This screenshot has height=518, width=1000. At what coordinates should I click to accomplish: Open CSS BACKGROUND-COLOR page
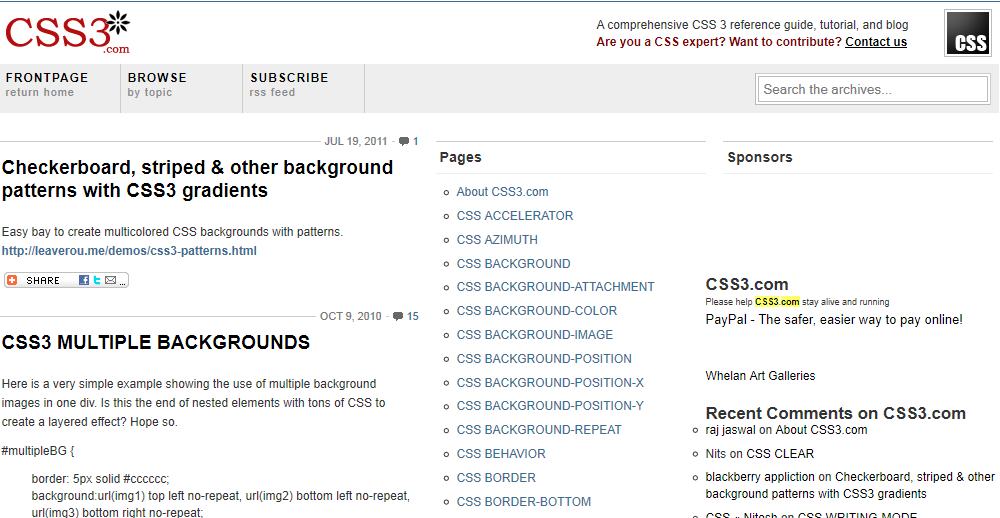[x=537, y=311]
